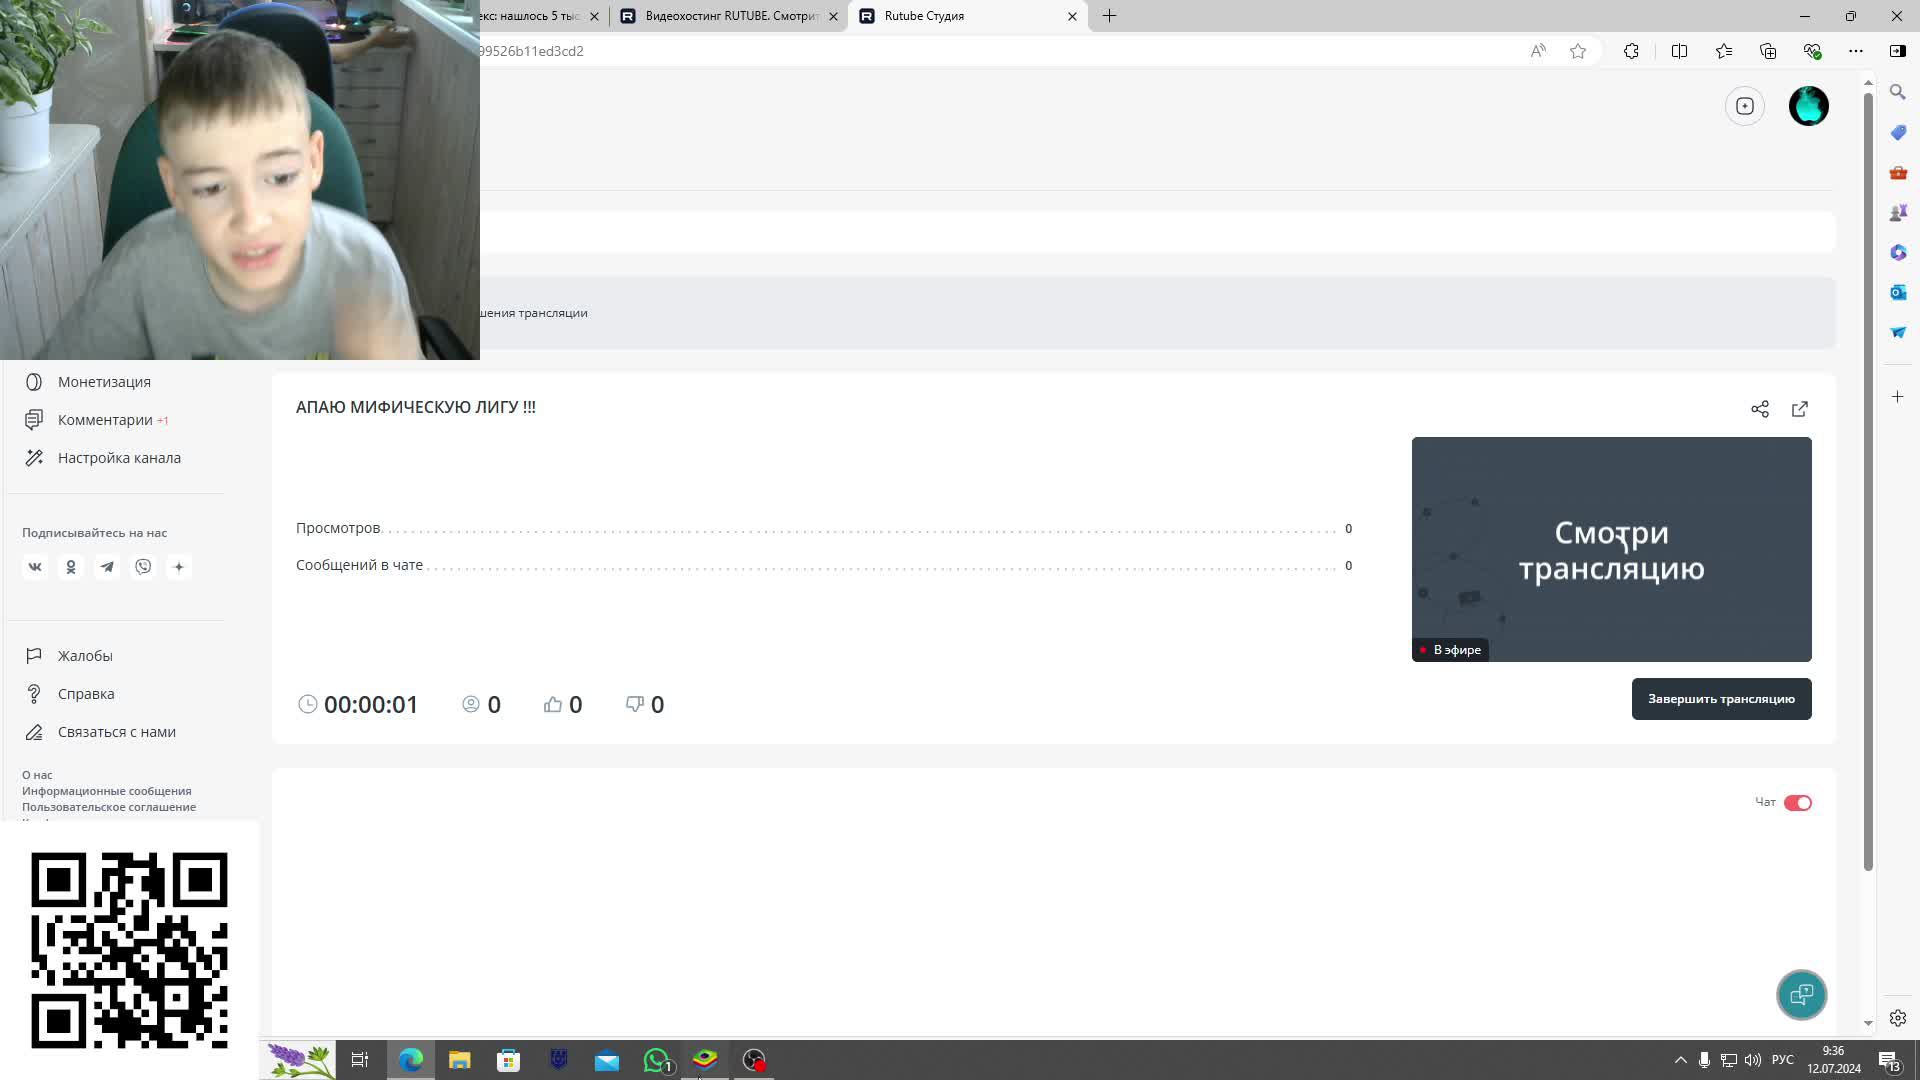Click the page vertical scrollbar

click(x=1867, y=480)
